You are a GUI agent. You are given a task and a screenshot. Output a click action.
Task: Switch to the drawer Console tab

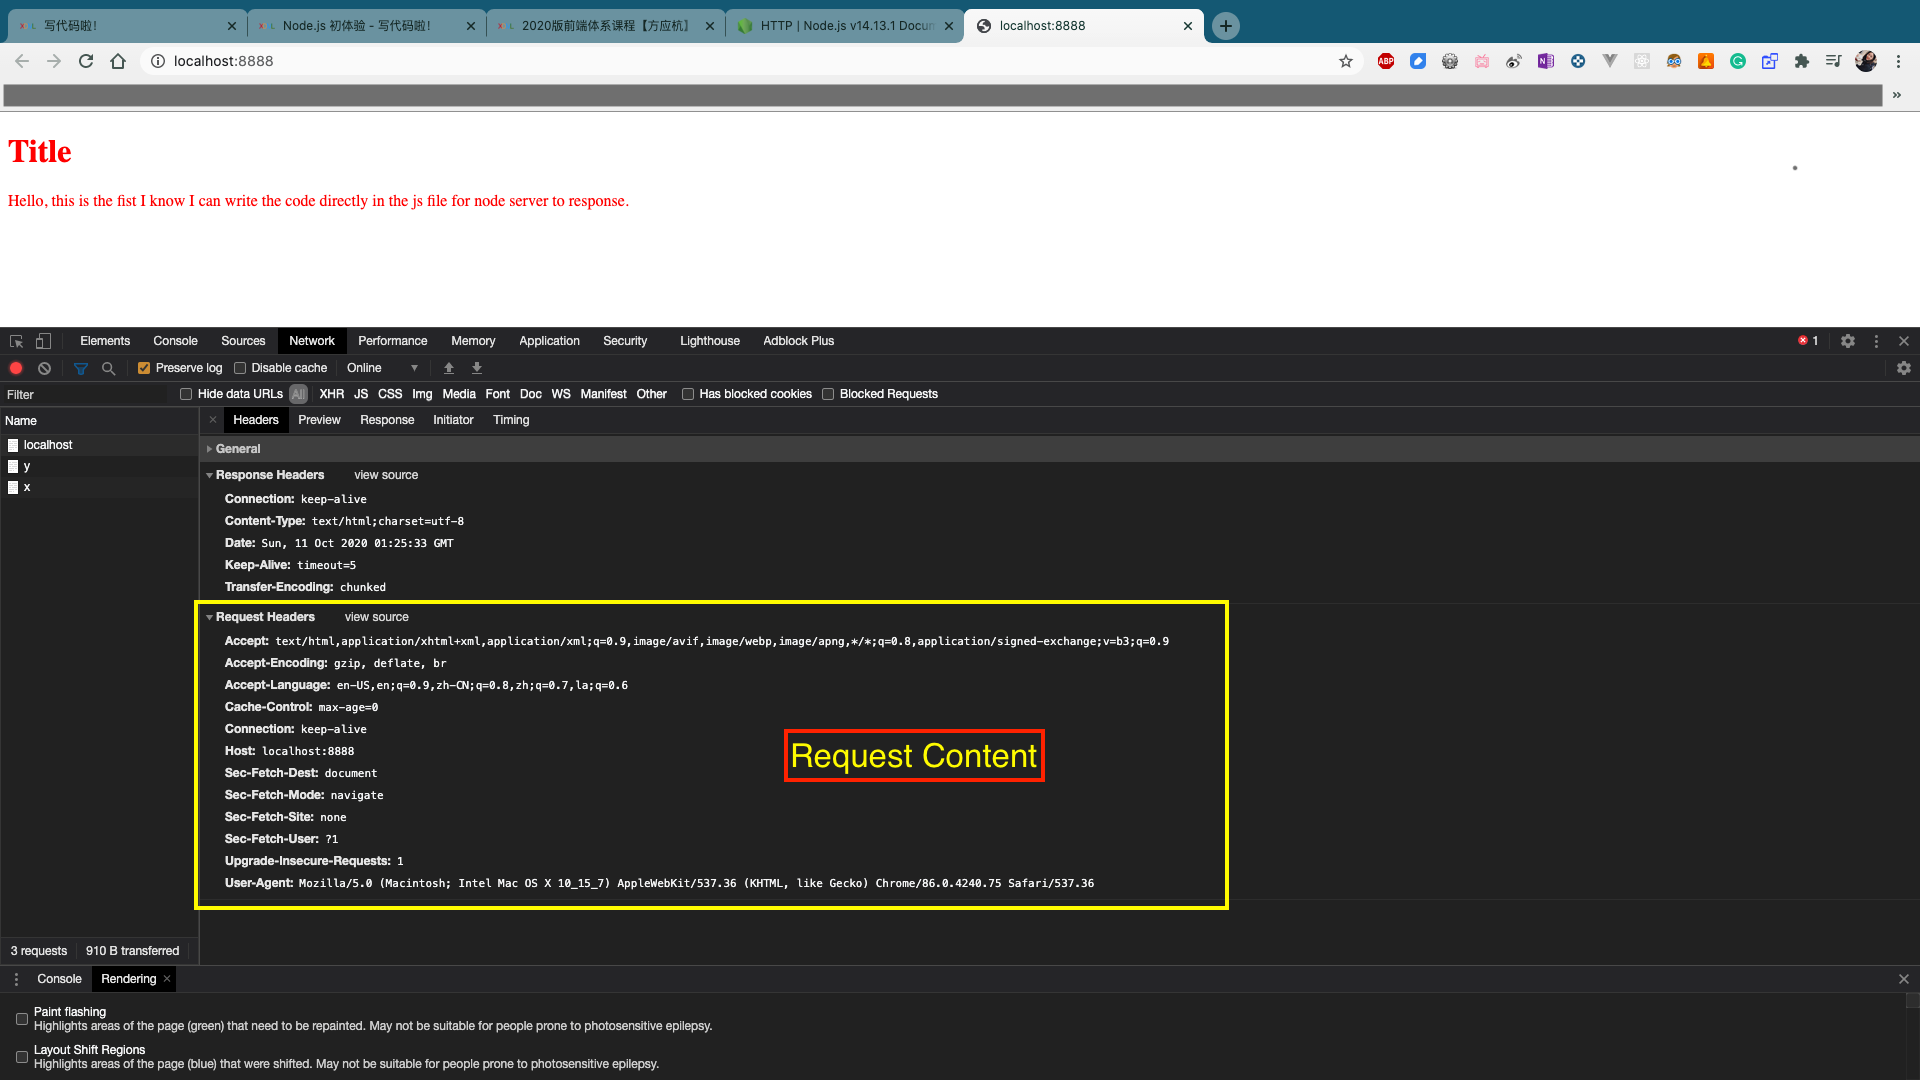pyautogui.click(x=59, y=979)
